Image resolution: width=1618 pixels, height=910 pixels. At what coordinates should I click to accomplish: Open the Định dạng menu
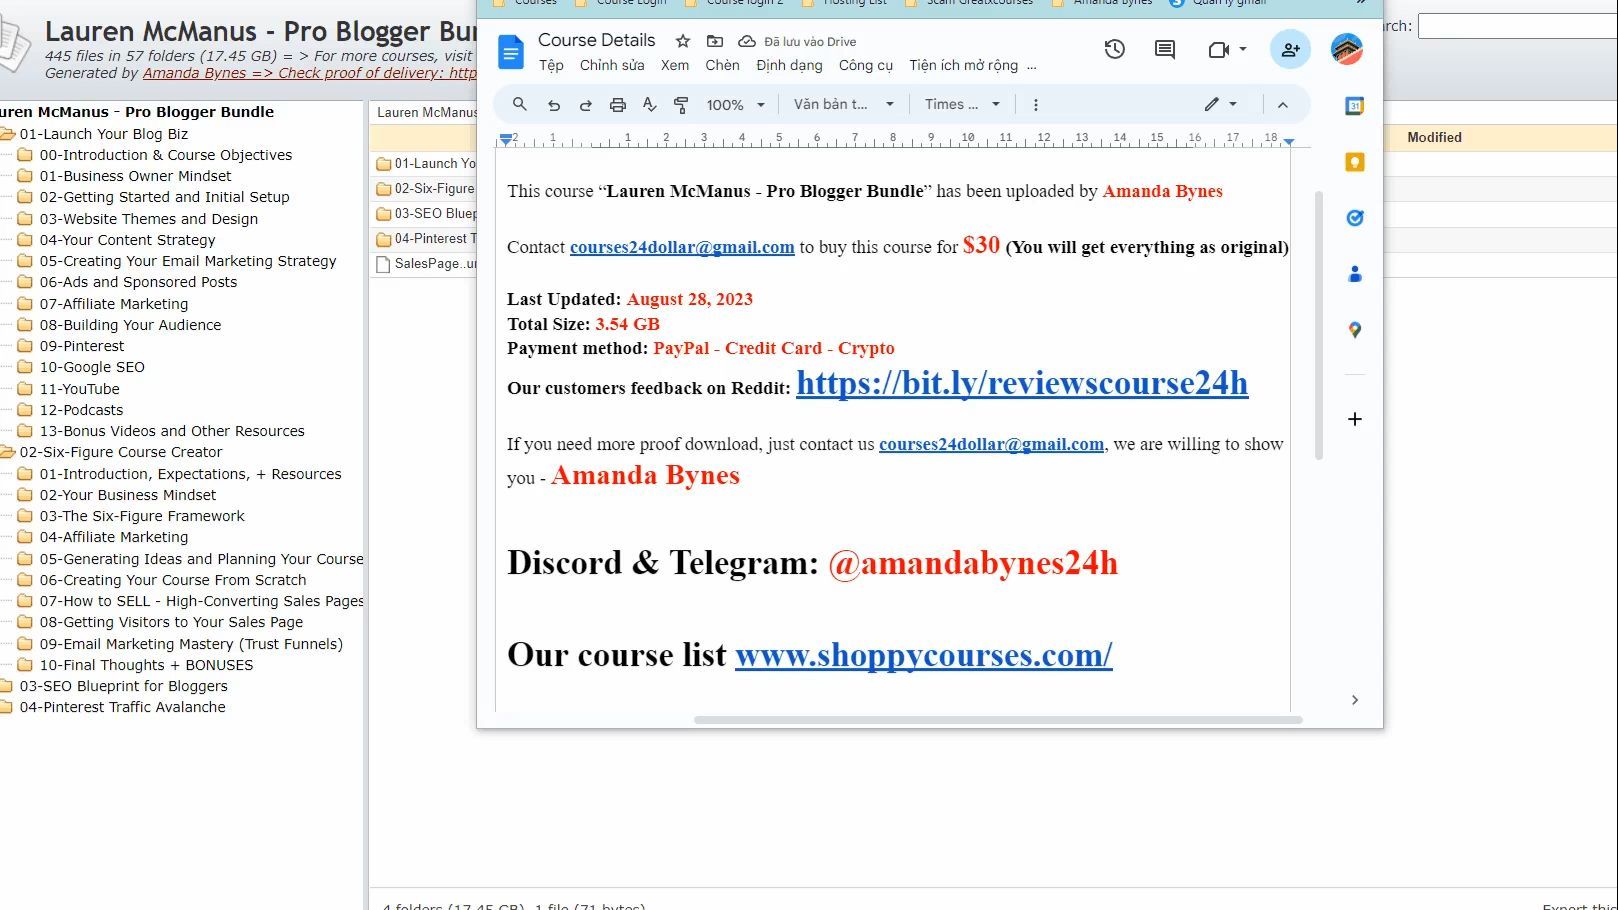coord(789,65)
